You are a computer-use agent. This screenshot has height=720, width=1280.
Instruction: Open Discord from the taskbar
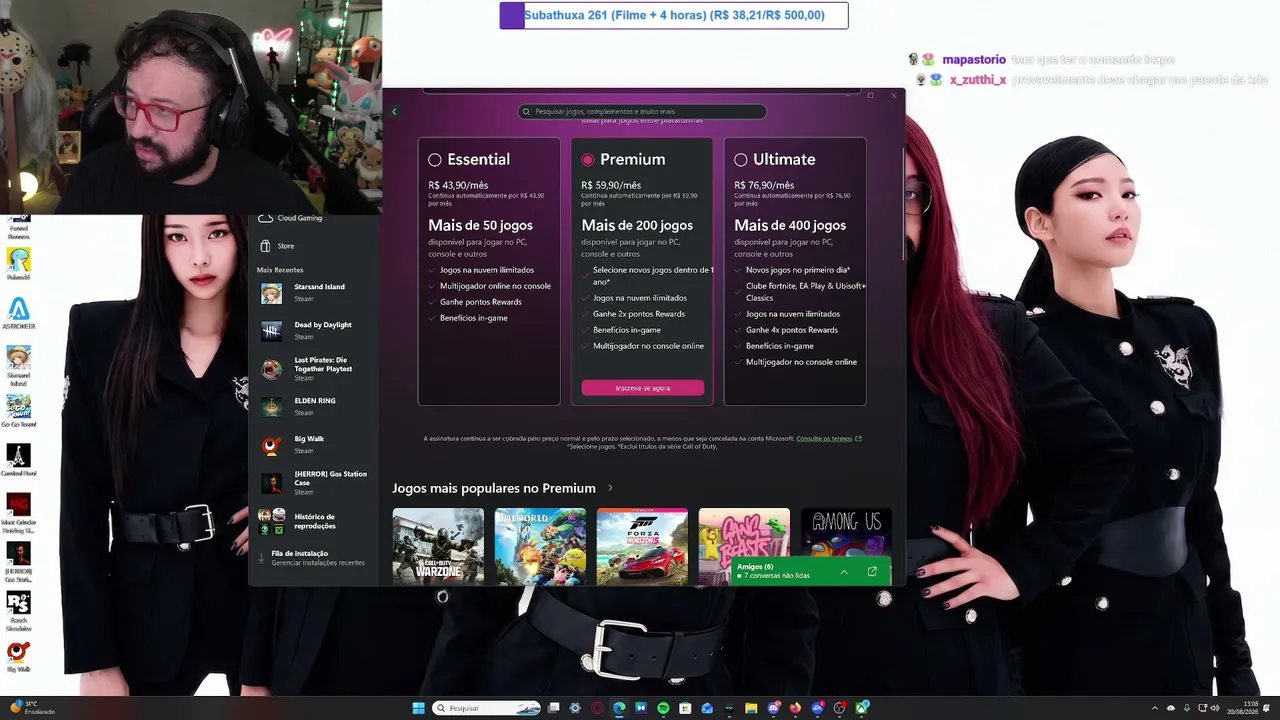[x=773, y=708]
